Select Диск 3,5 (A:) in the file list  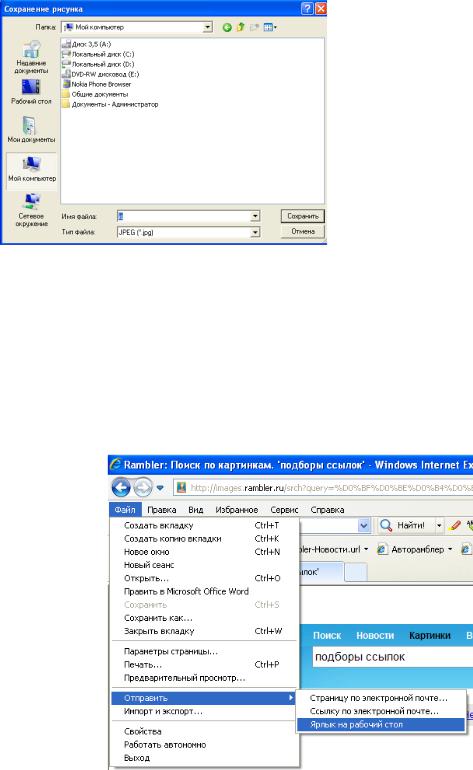[86, 44]
